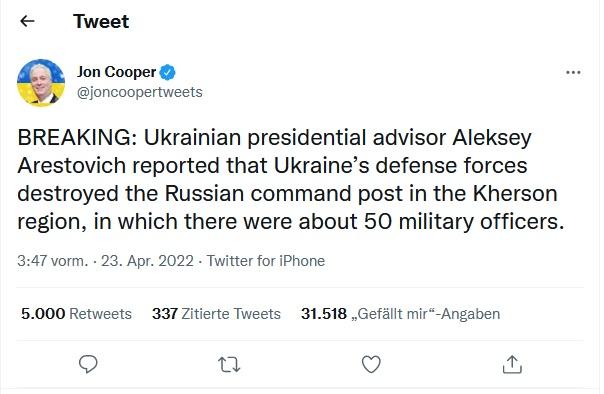Click the word Retweets next to 5.000
The width and height of the screenshot is (604, 394).
click(101, 314)
